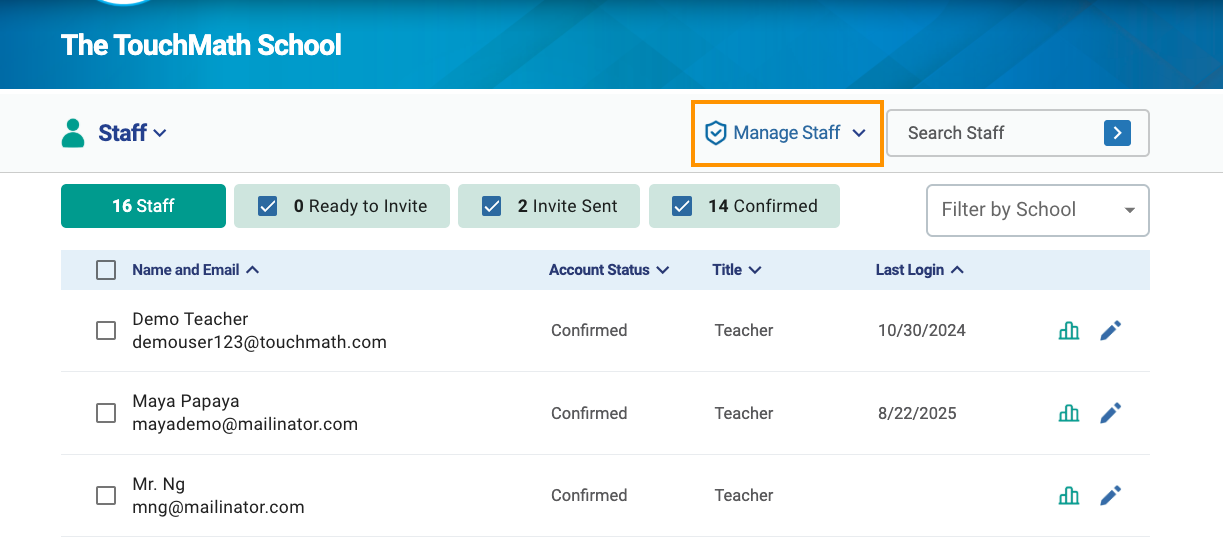
Task: Click The TouchMath School heading
Action: 201,45
